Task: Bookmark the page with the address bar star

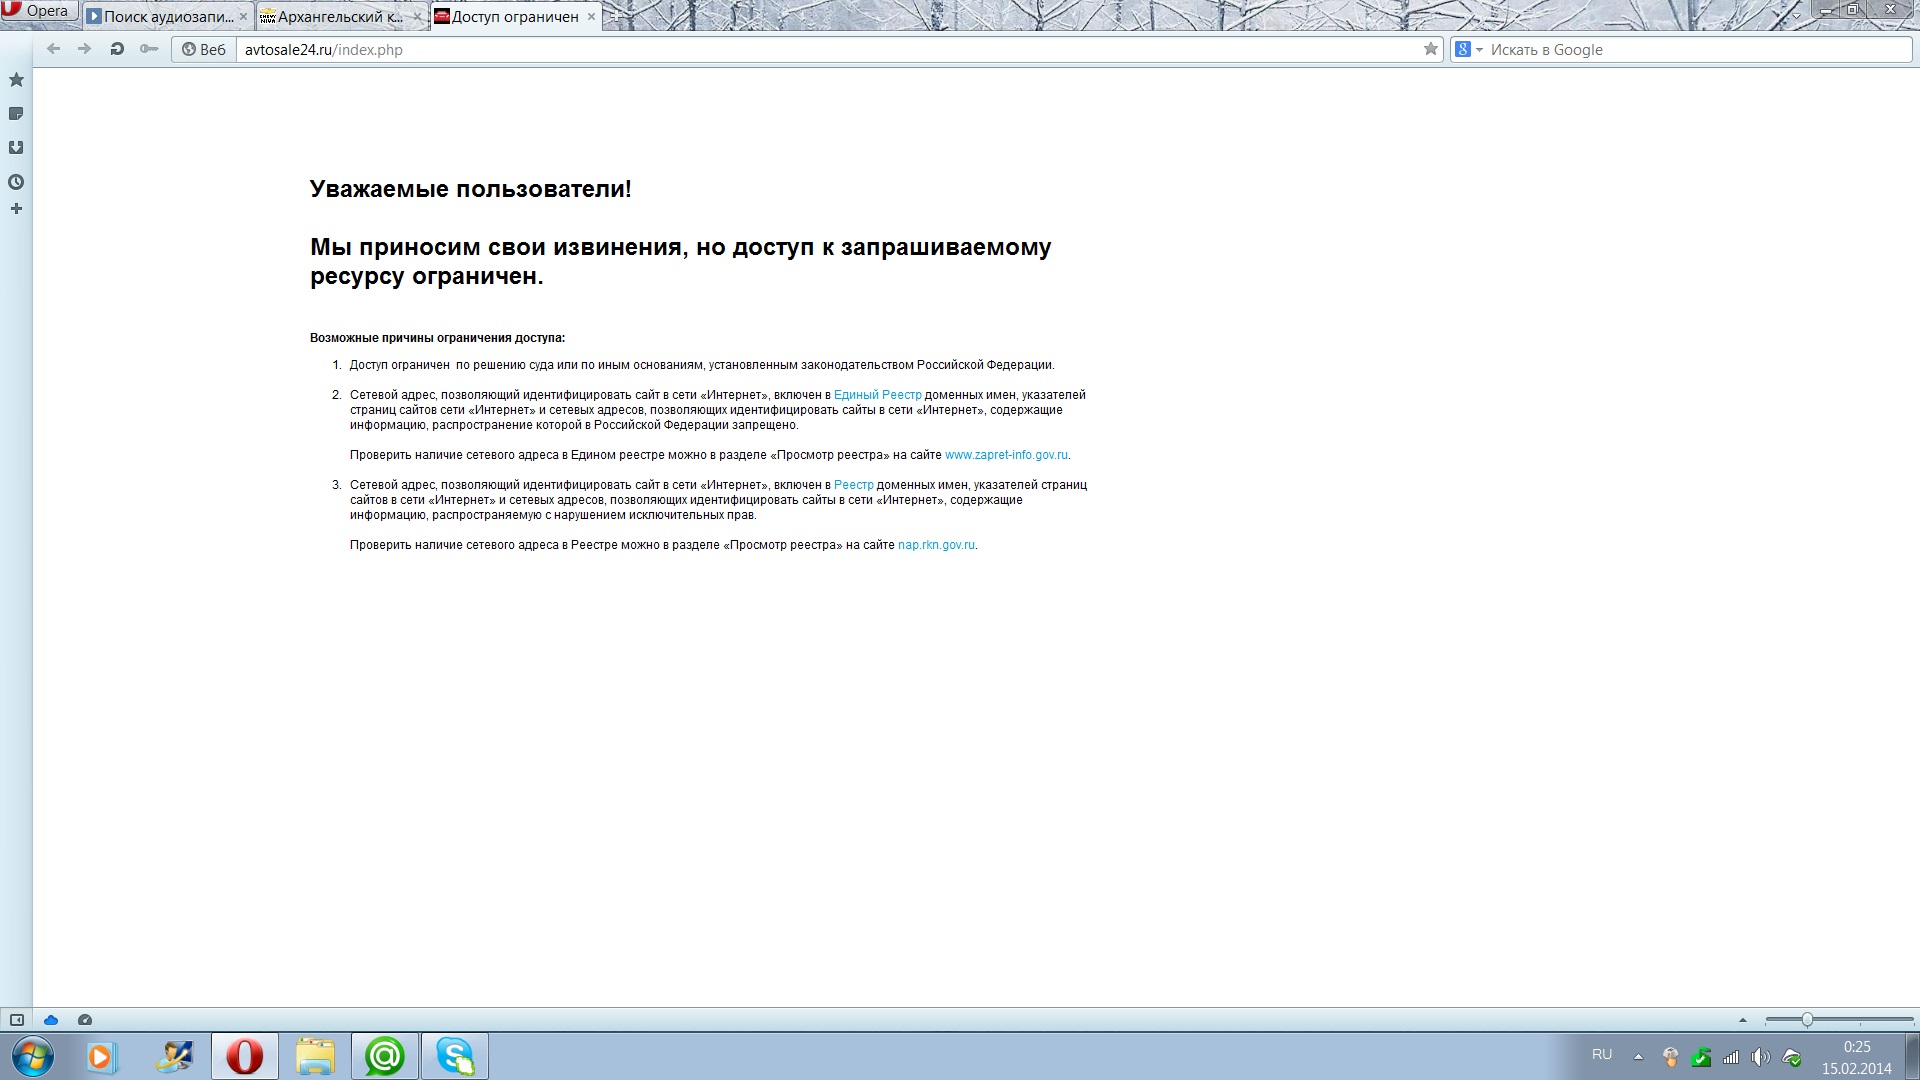Action: 1430,49
